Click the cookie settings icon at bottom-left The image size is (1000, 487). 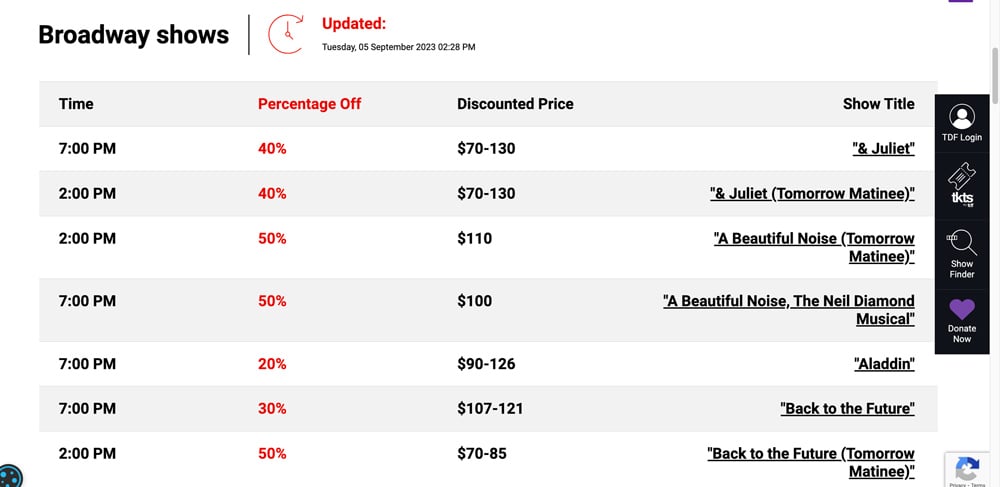tap(9, 477)
